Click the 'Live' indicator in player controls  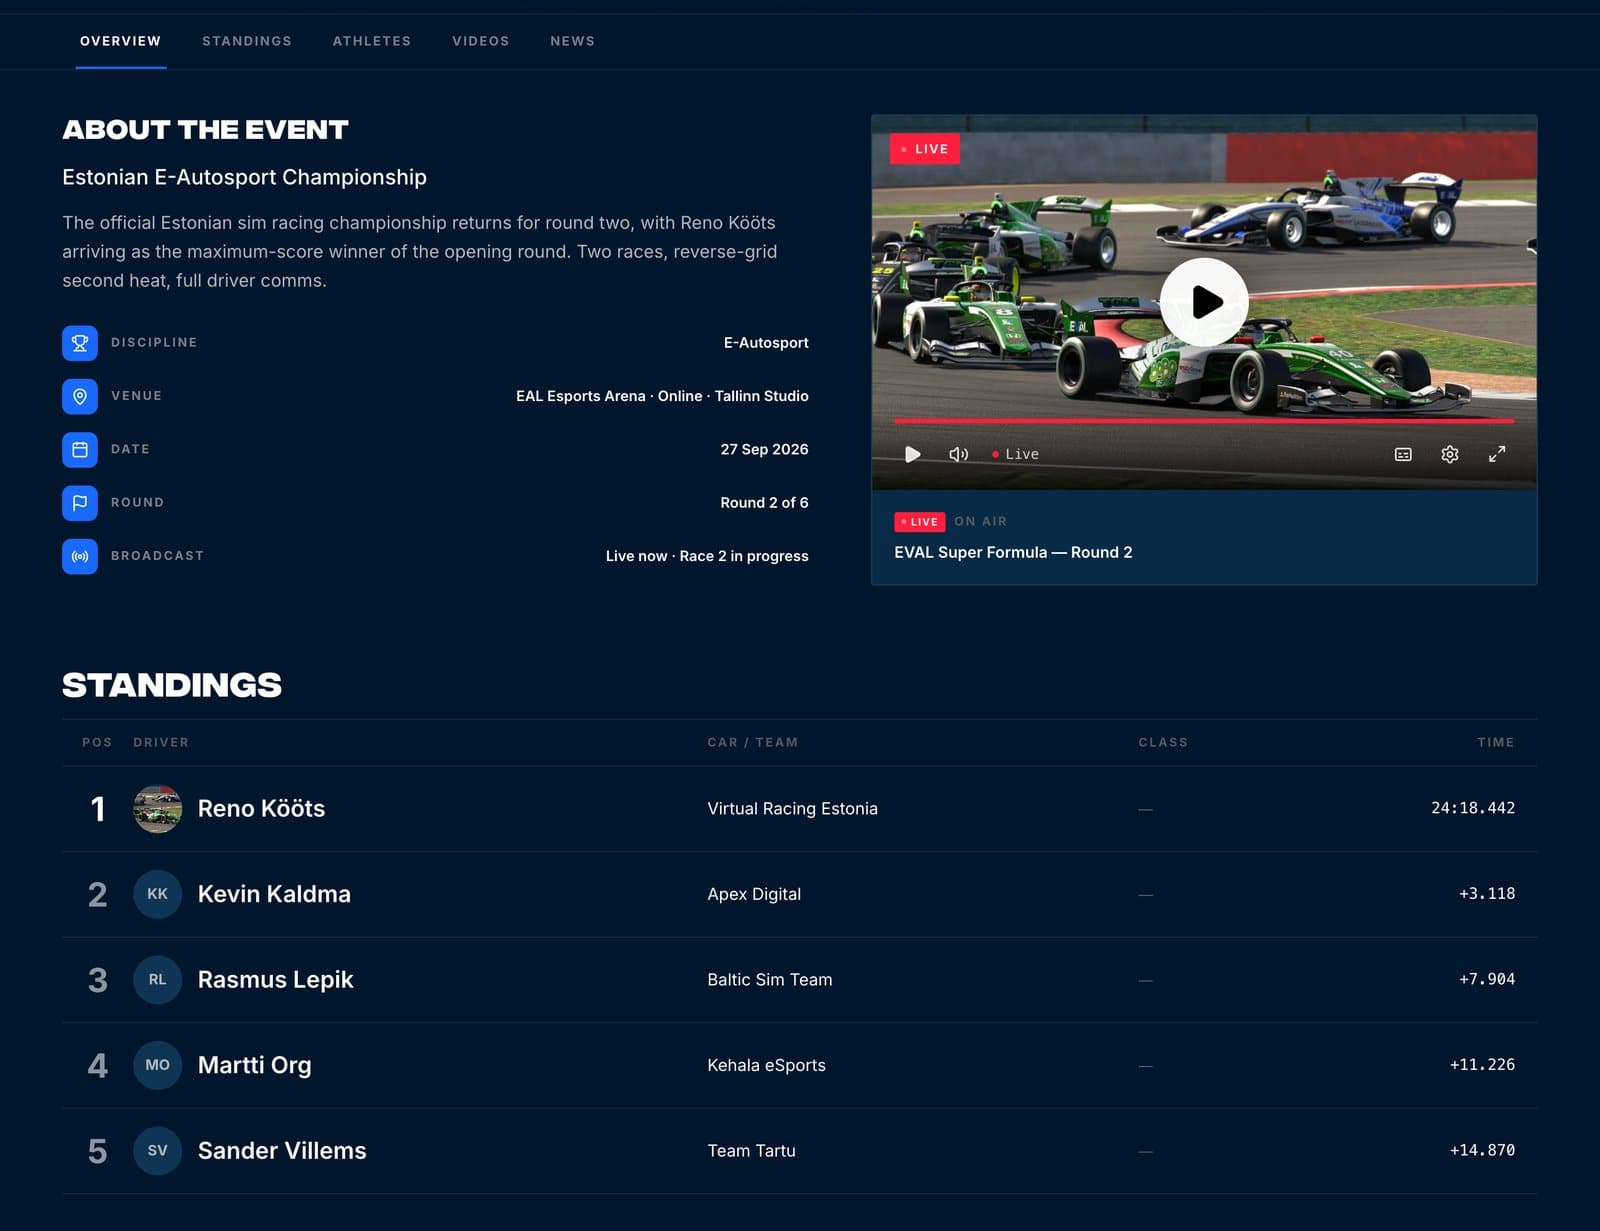click(1015, 454)
